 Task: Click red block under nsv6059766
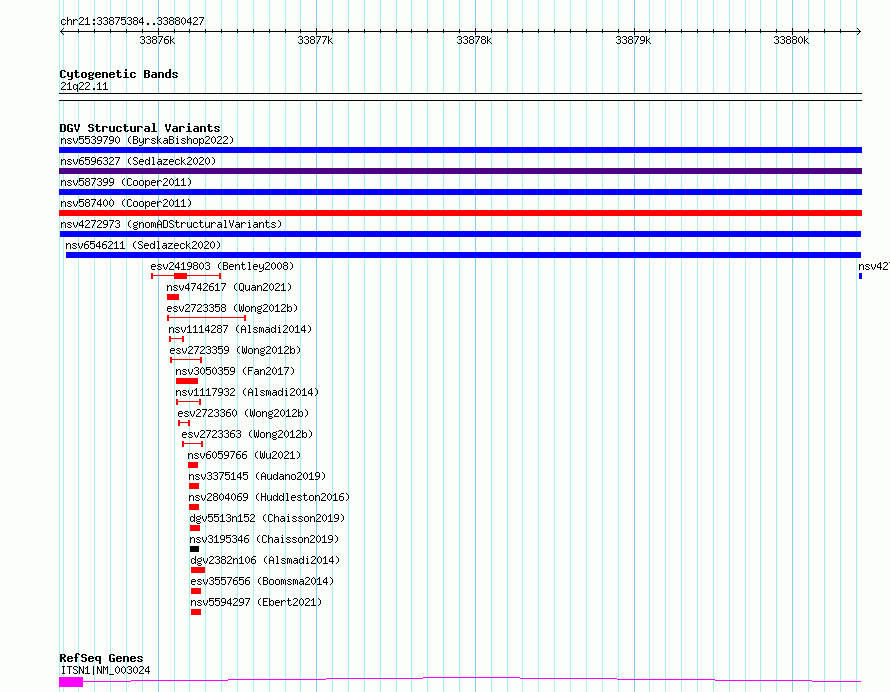[x=193, y=465]
